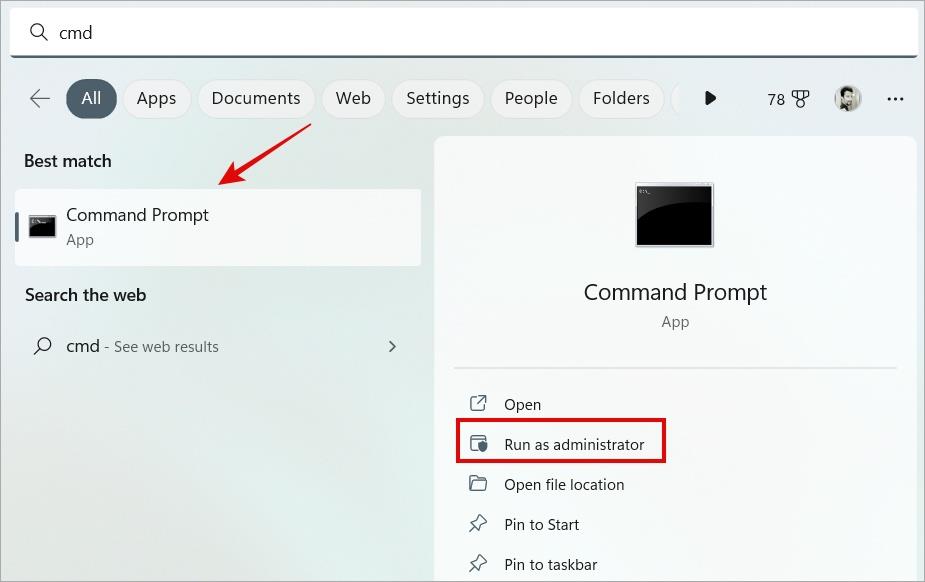Screen dimensions: 925x582
Task: Click the large Command Prompt preview thumbnail
Action: [x=674, y=215]
